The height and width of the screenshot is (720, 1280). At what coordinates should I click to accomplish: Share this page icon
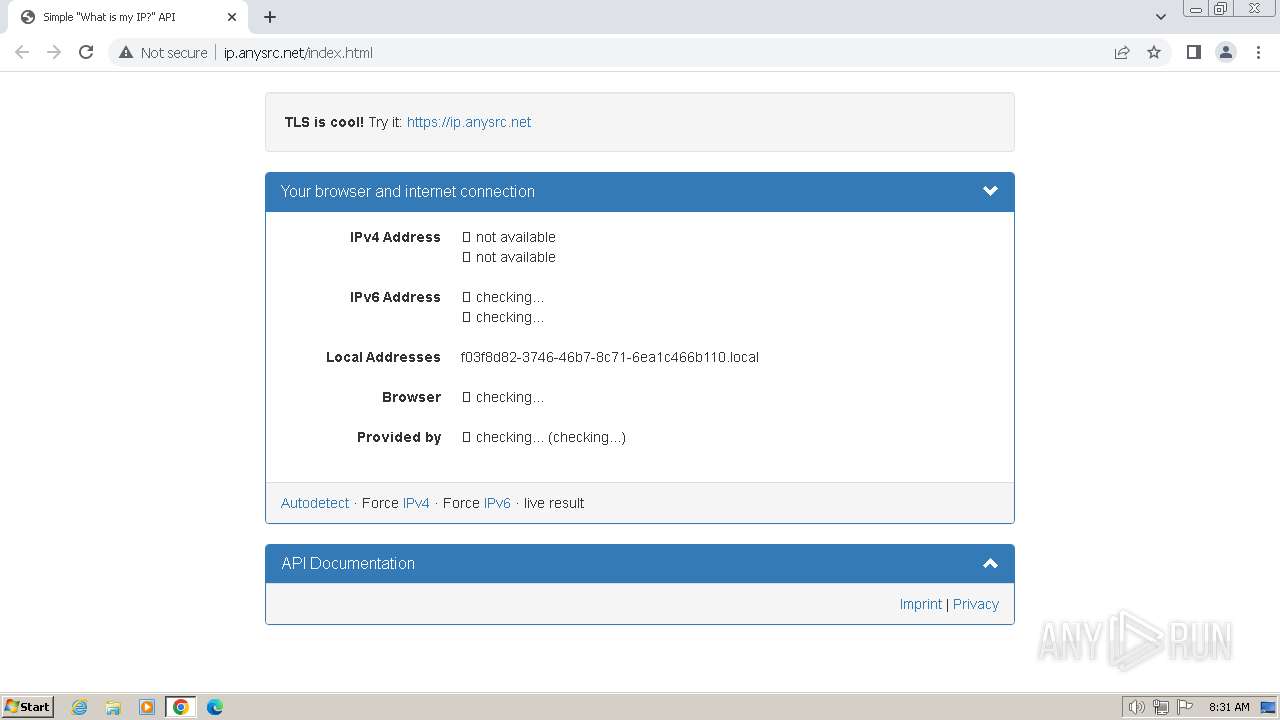coord(1122,52)
